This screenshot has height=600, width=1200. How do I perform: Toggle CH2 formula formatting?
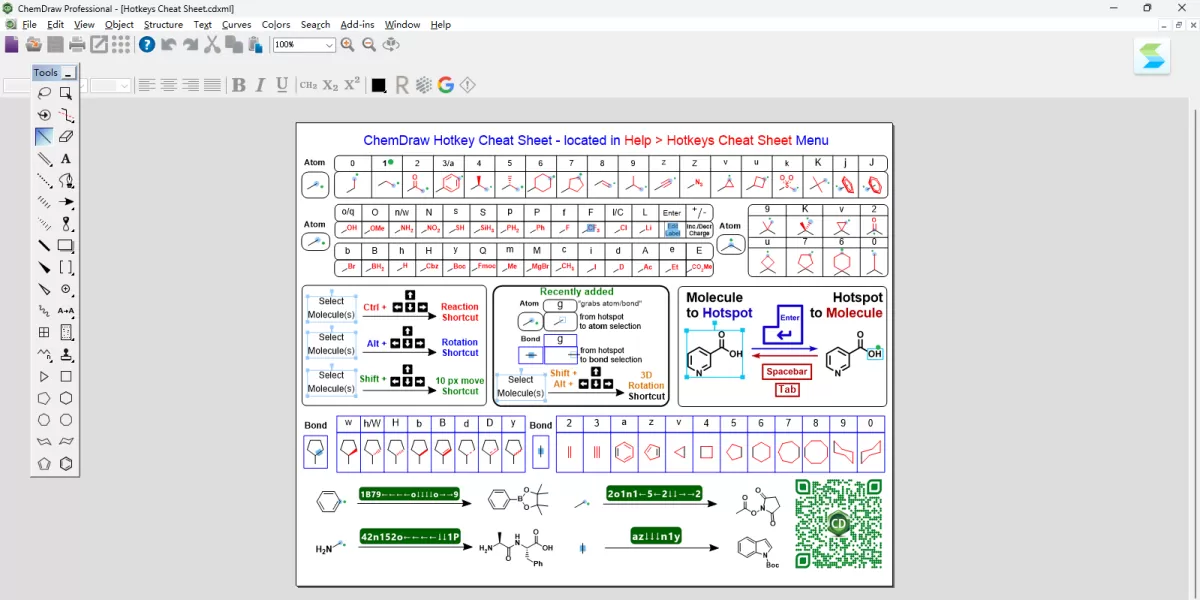(x=308, y=85)
